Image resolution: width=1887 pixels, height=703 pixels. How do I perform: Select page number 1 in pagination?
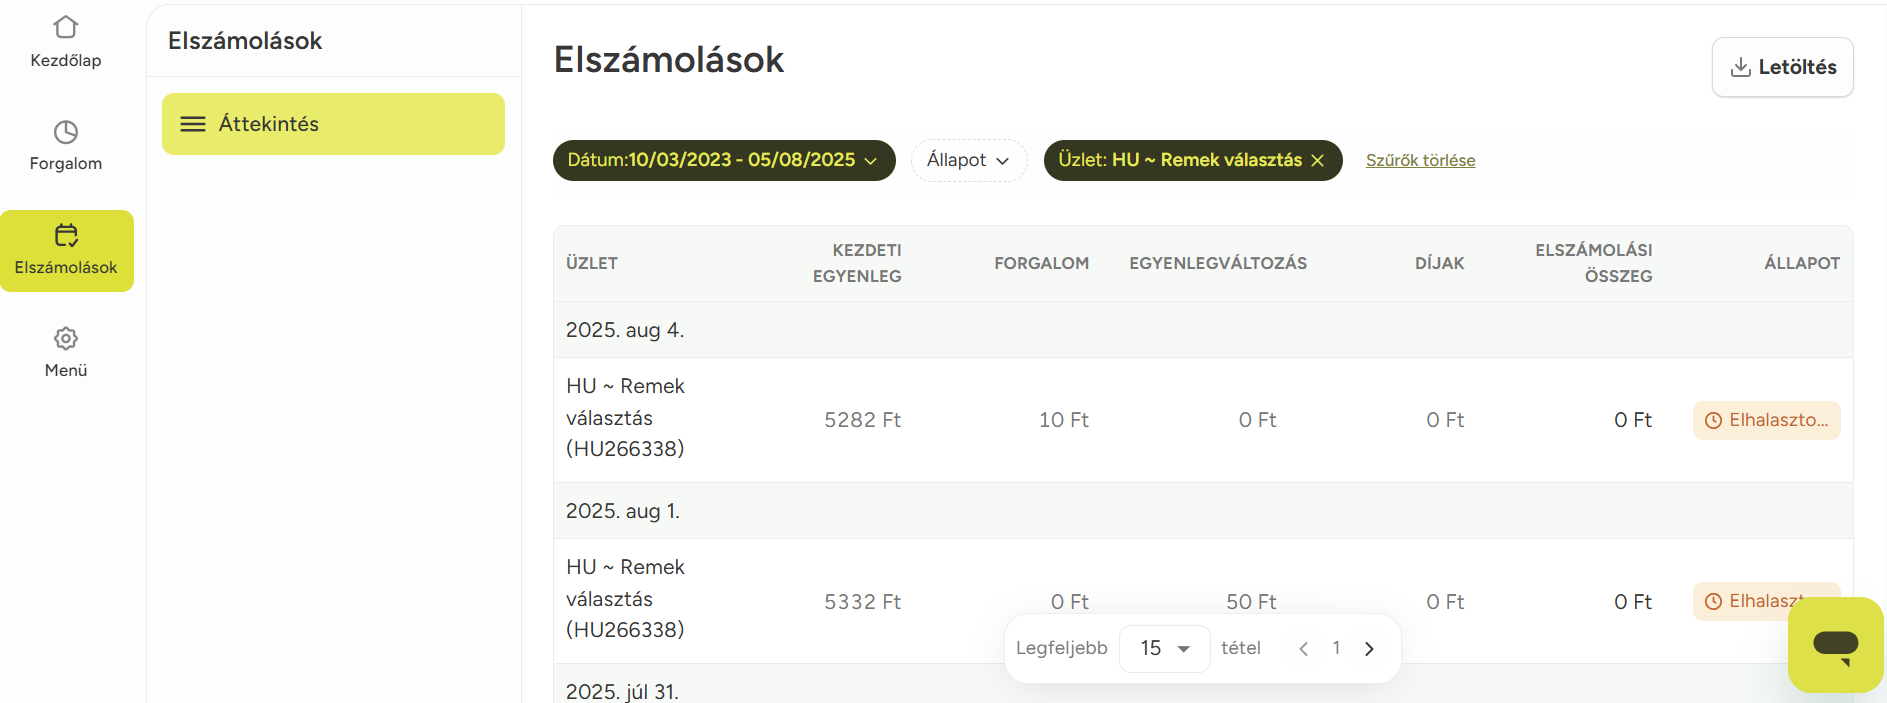[1336, 649]
